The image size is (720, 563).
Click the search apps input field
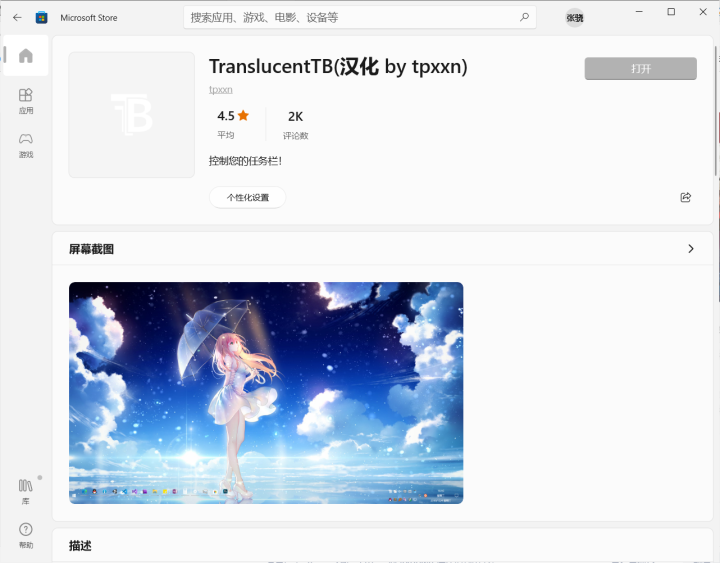point(360,17)
